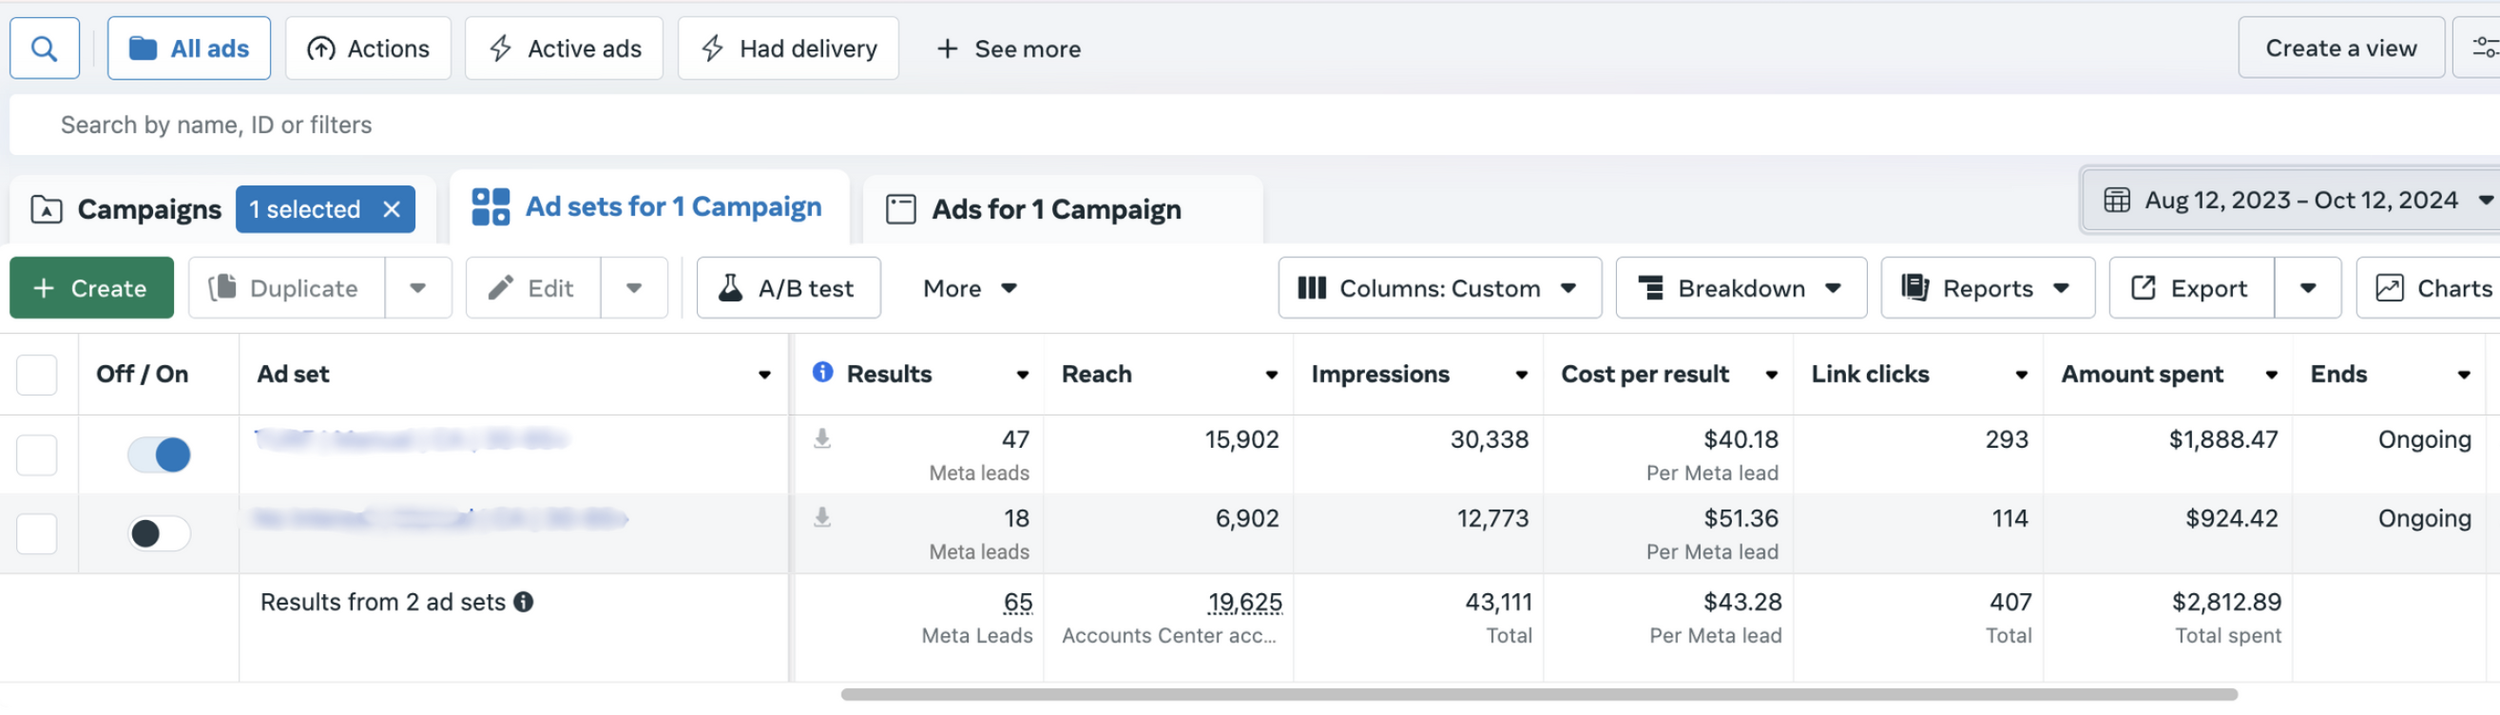Open the Breakdown dropdown
The image size is (2500, 715).
[1740, 288]
